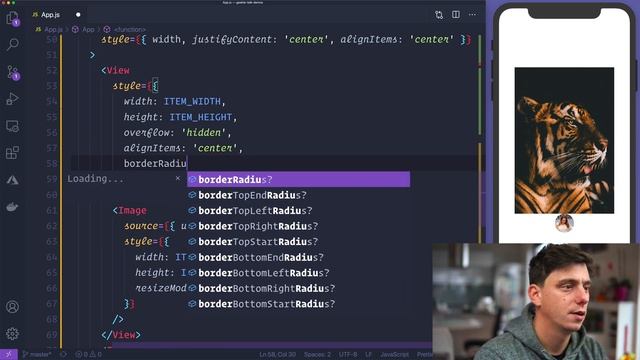The width and height of the screenshot is (640, 360).
Task: Open the Accounts menu icon
Action: [x=12, y=307]
